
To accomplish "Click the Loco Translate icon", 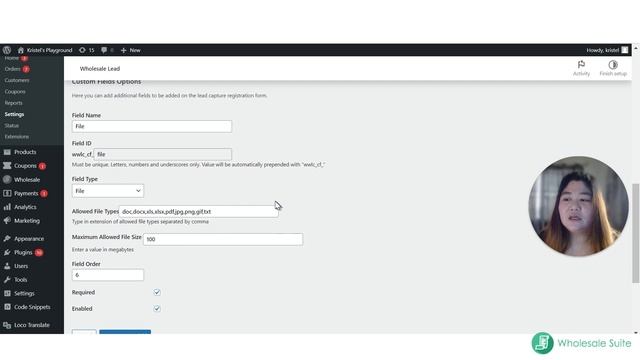I will [x=7, y=325].
